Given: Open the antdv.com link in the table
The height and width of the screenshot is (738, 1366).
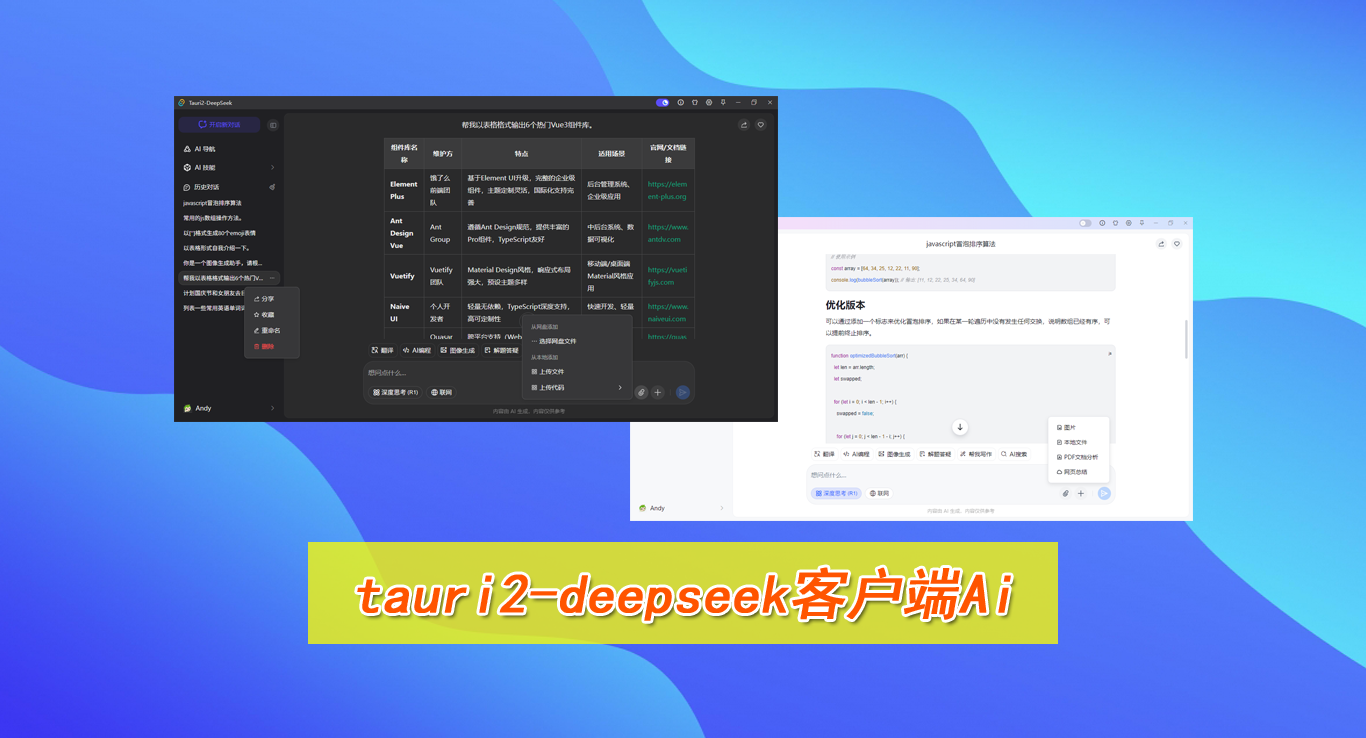Looking at the screenshot, I should pos(667,233).
